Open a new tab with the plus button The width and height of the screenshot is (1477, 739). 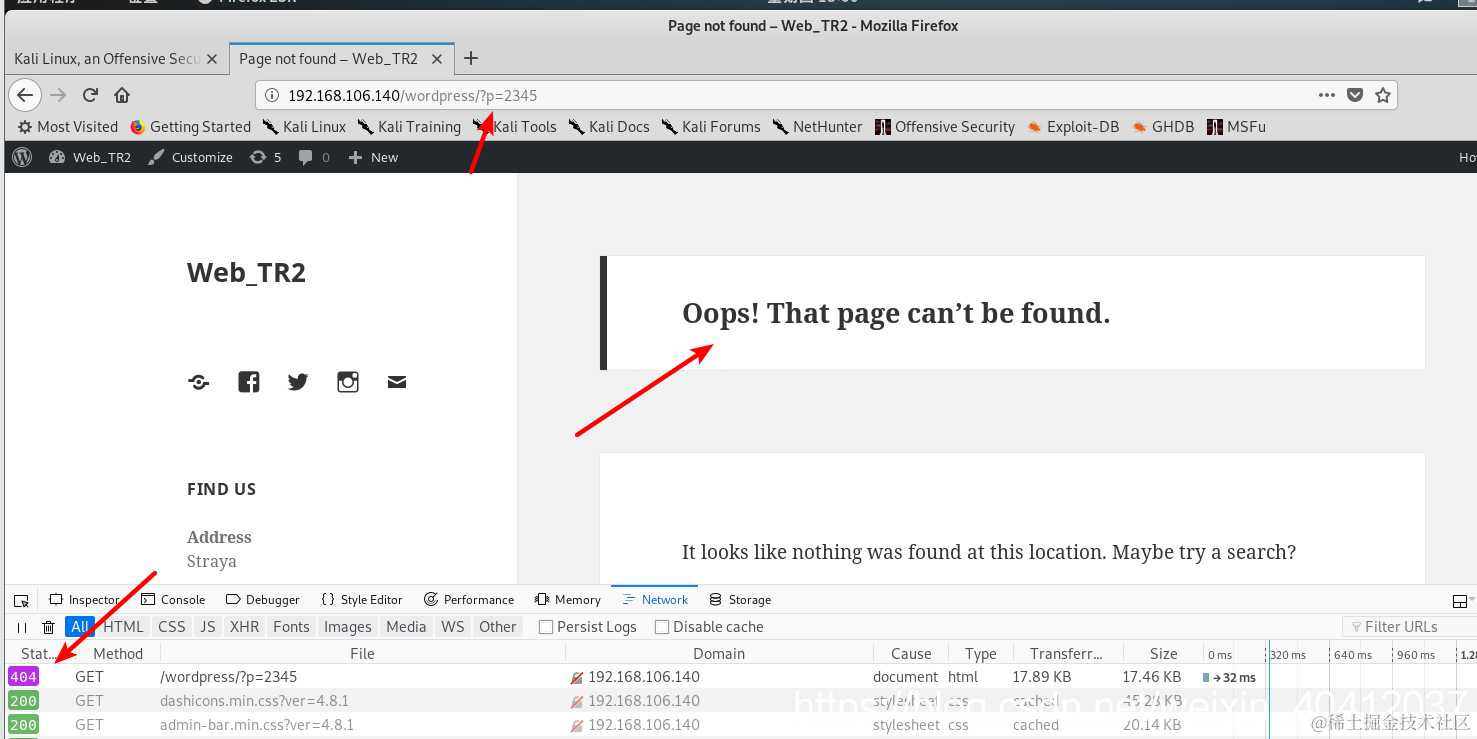coord(471,58)
